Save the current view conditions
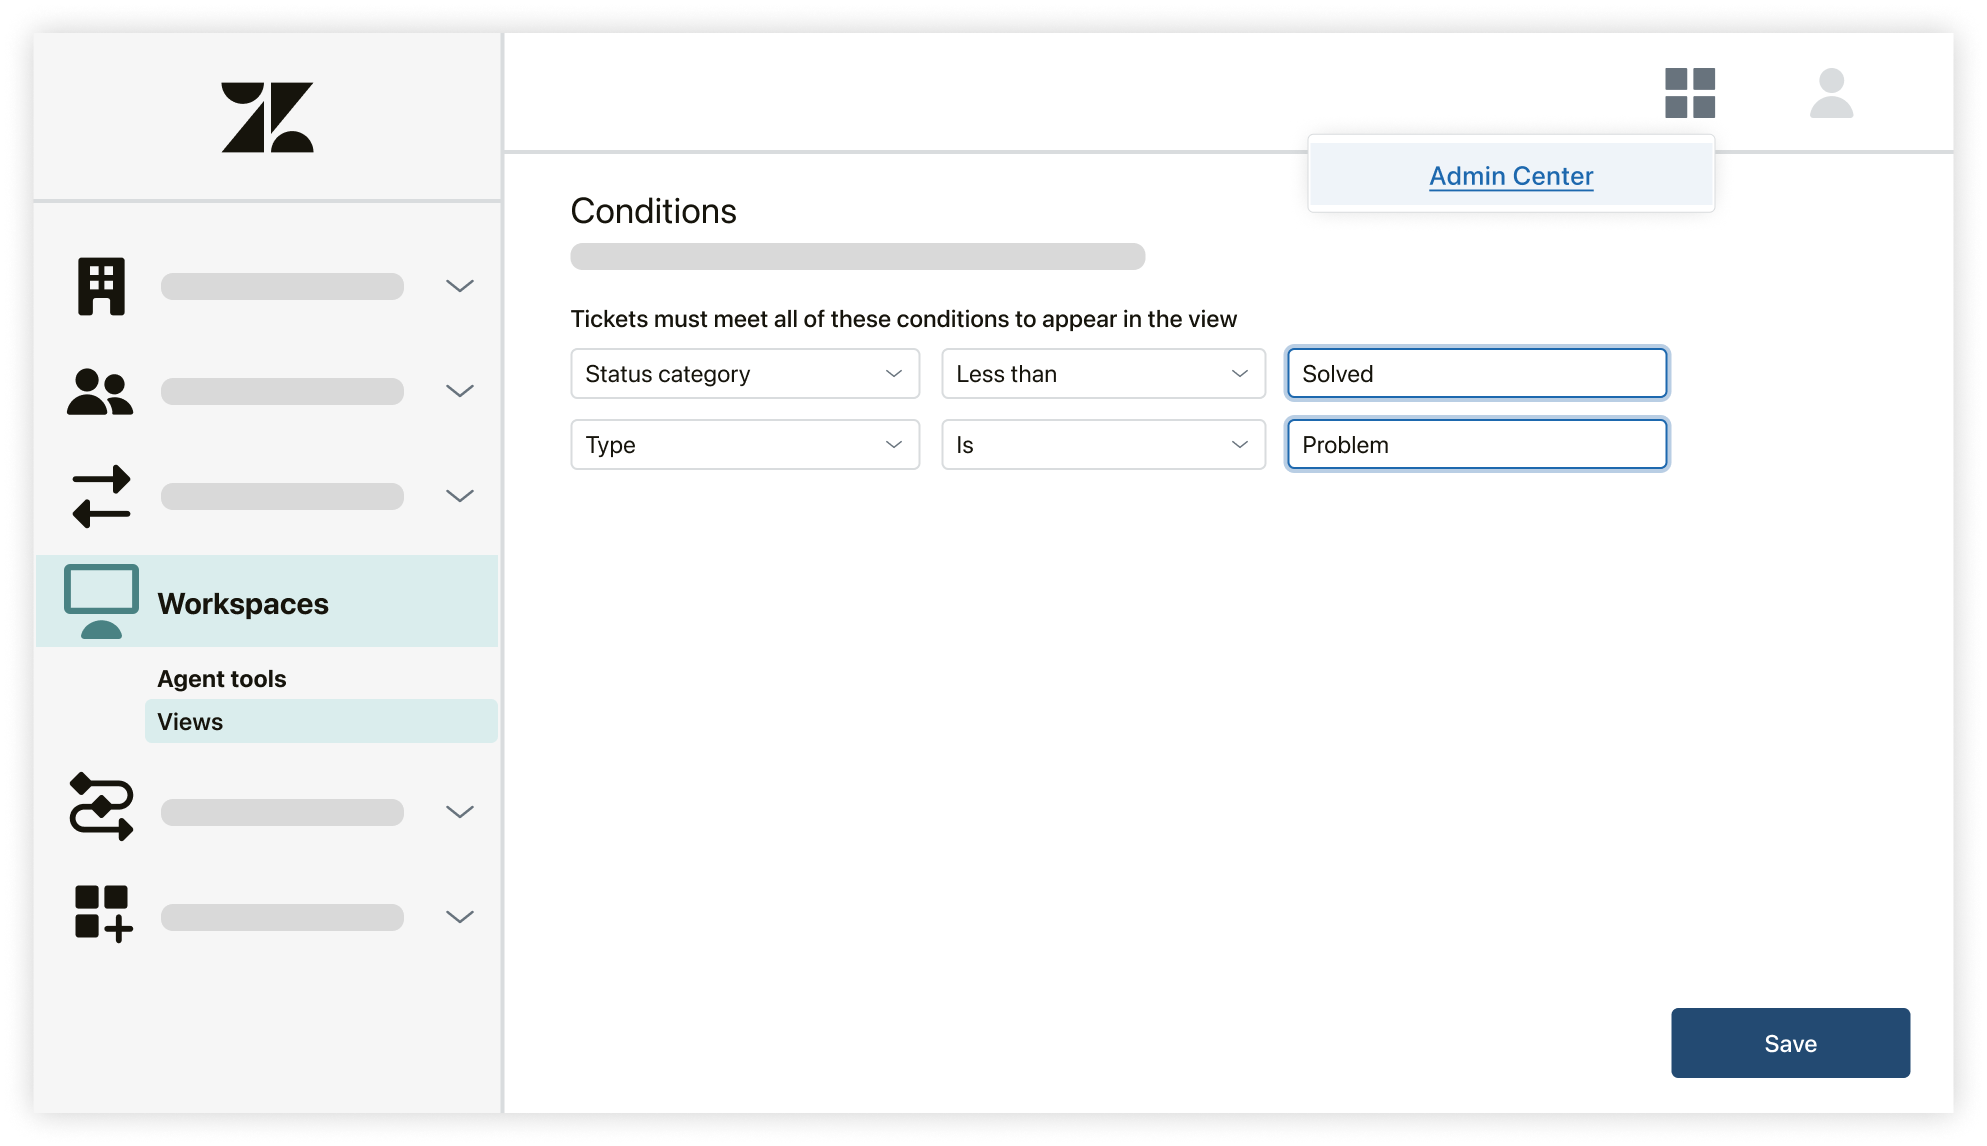Viewport: 1987px width, 1146px height. click(1790, 1044)
